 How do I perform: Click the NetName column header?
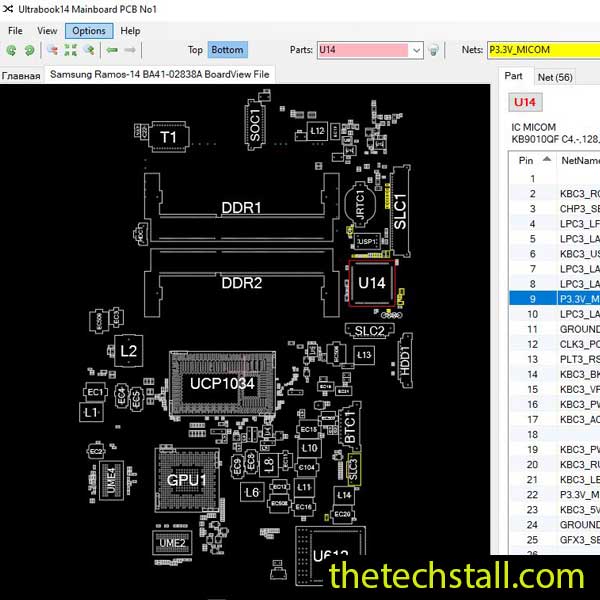[579, 160]
